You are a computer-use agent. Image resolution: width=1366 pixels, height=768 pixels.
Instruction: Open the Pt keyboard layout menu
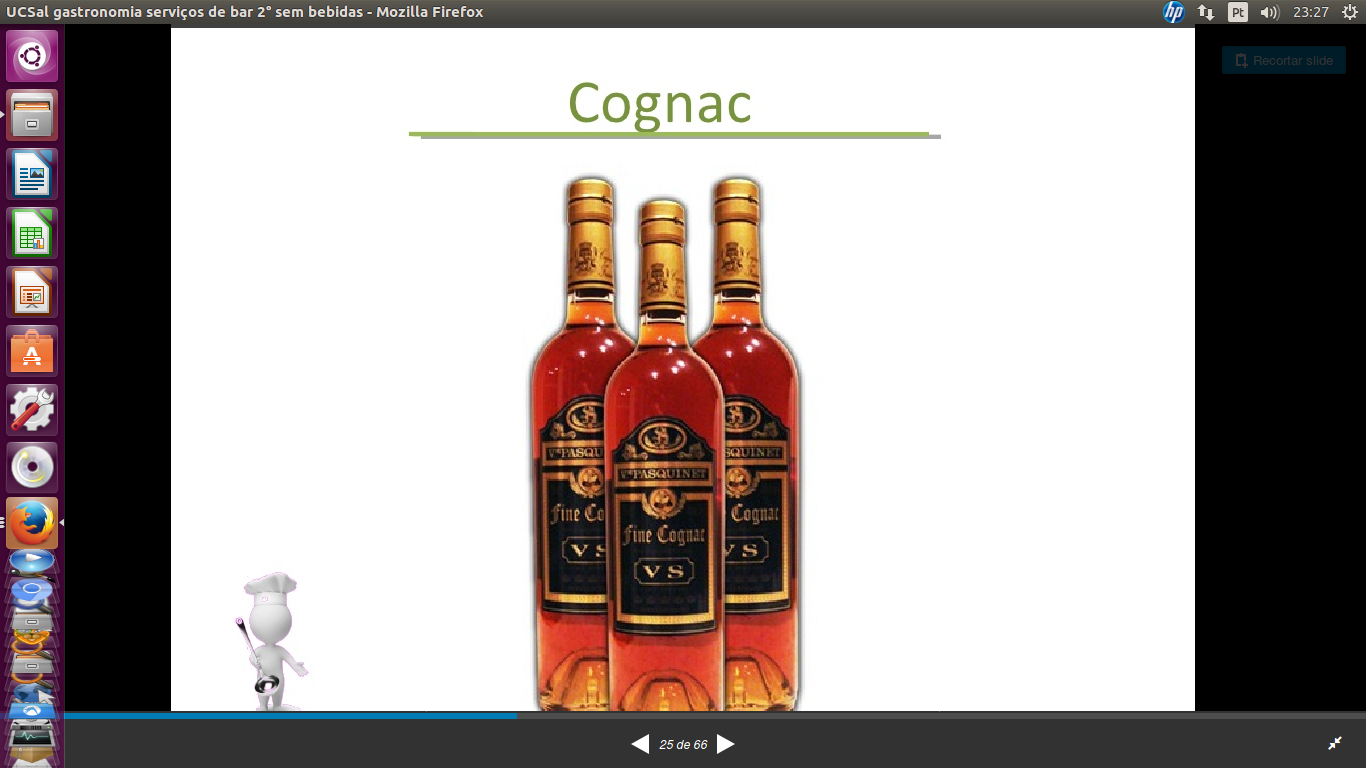[1238, 12]
